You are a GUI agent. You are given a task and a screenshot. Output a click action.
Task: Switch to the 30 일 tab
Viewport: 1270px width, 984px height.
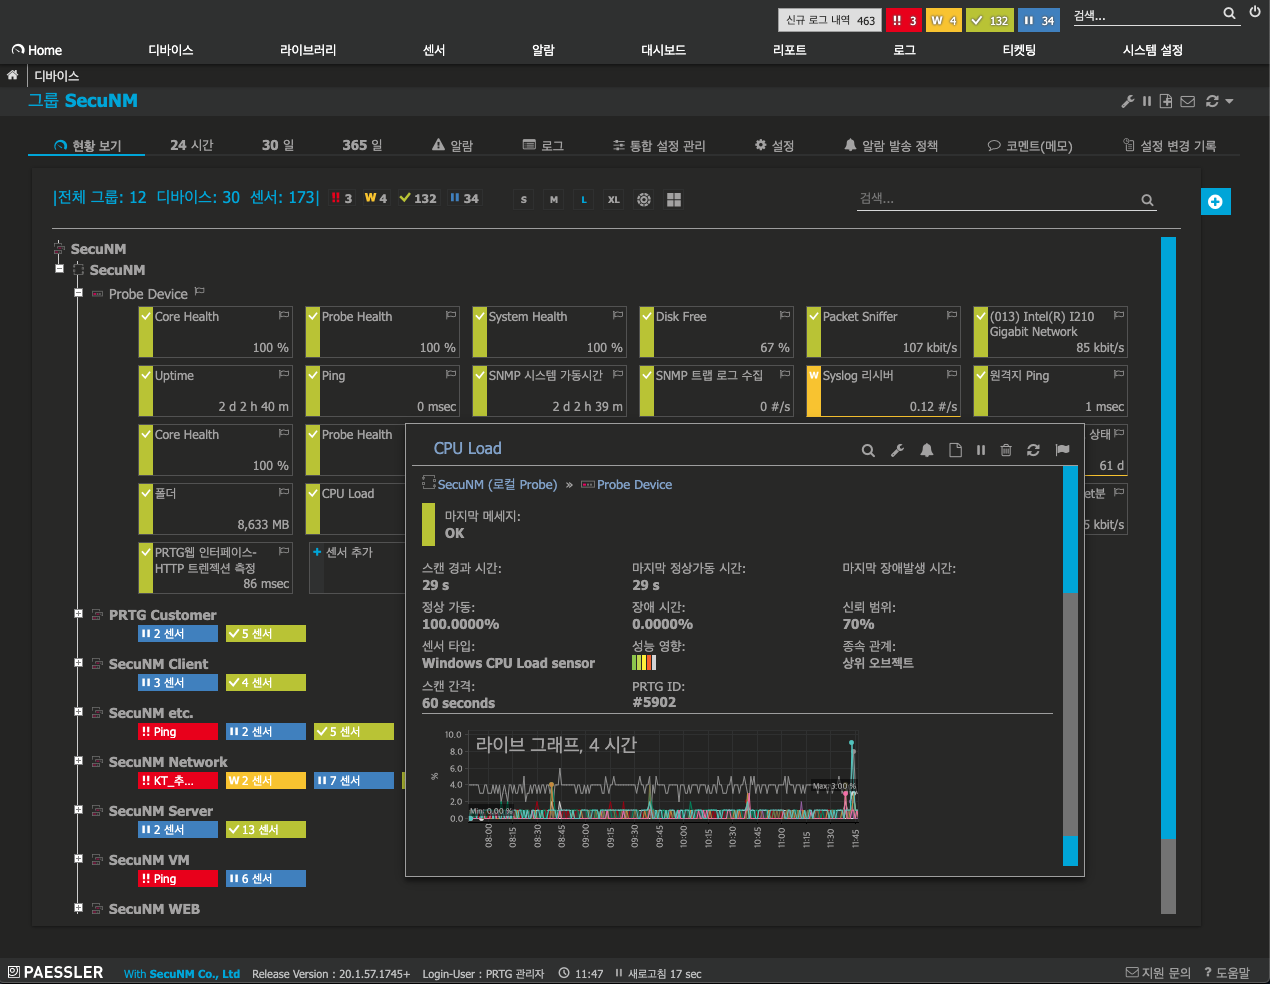tap(278, 145)
